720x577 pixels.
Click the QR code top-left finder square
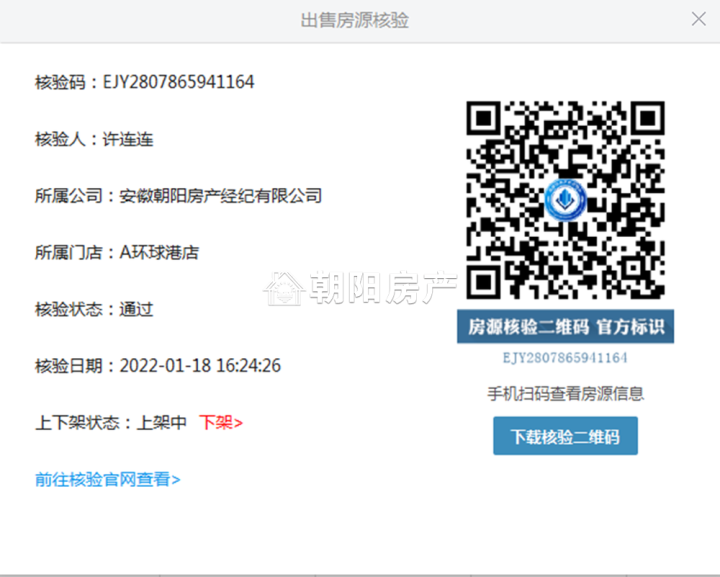pyautogui.click(x=483, y=120)
